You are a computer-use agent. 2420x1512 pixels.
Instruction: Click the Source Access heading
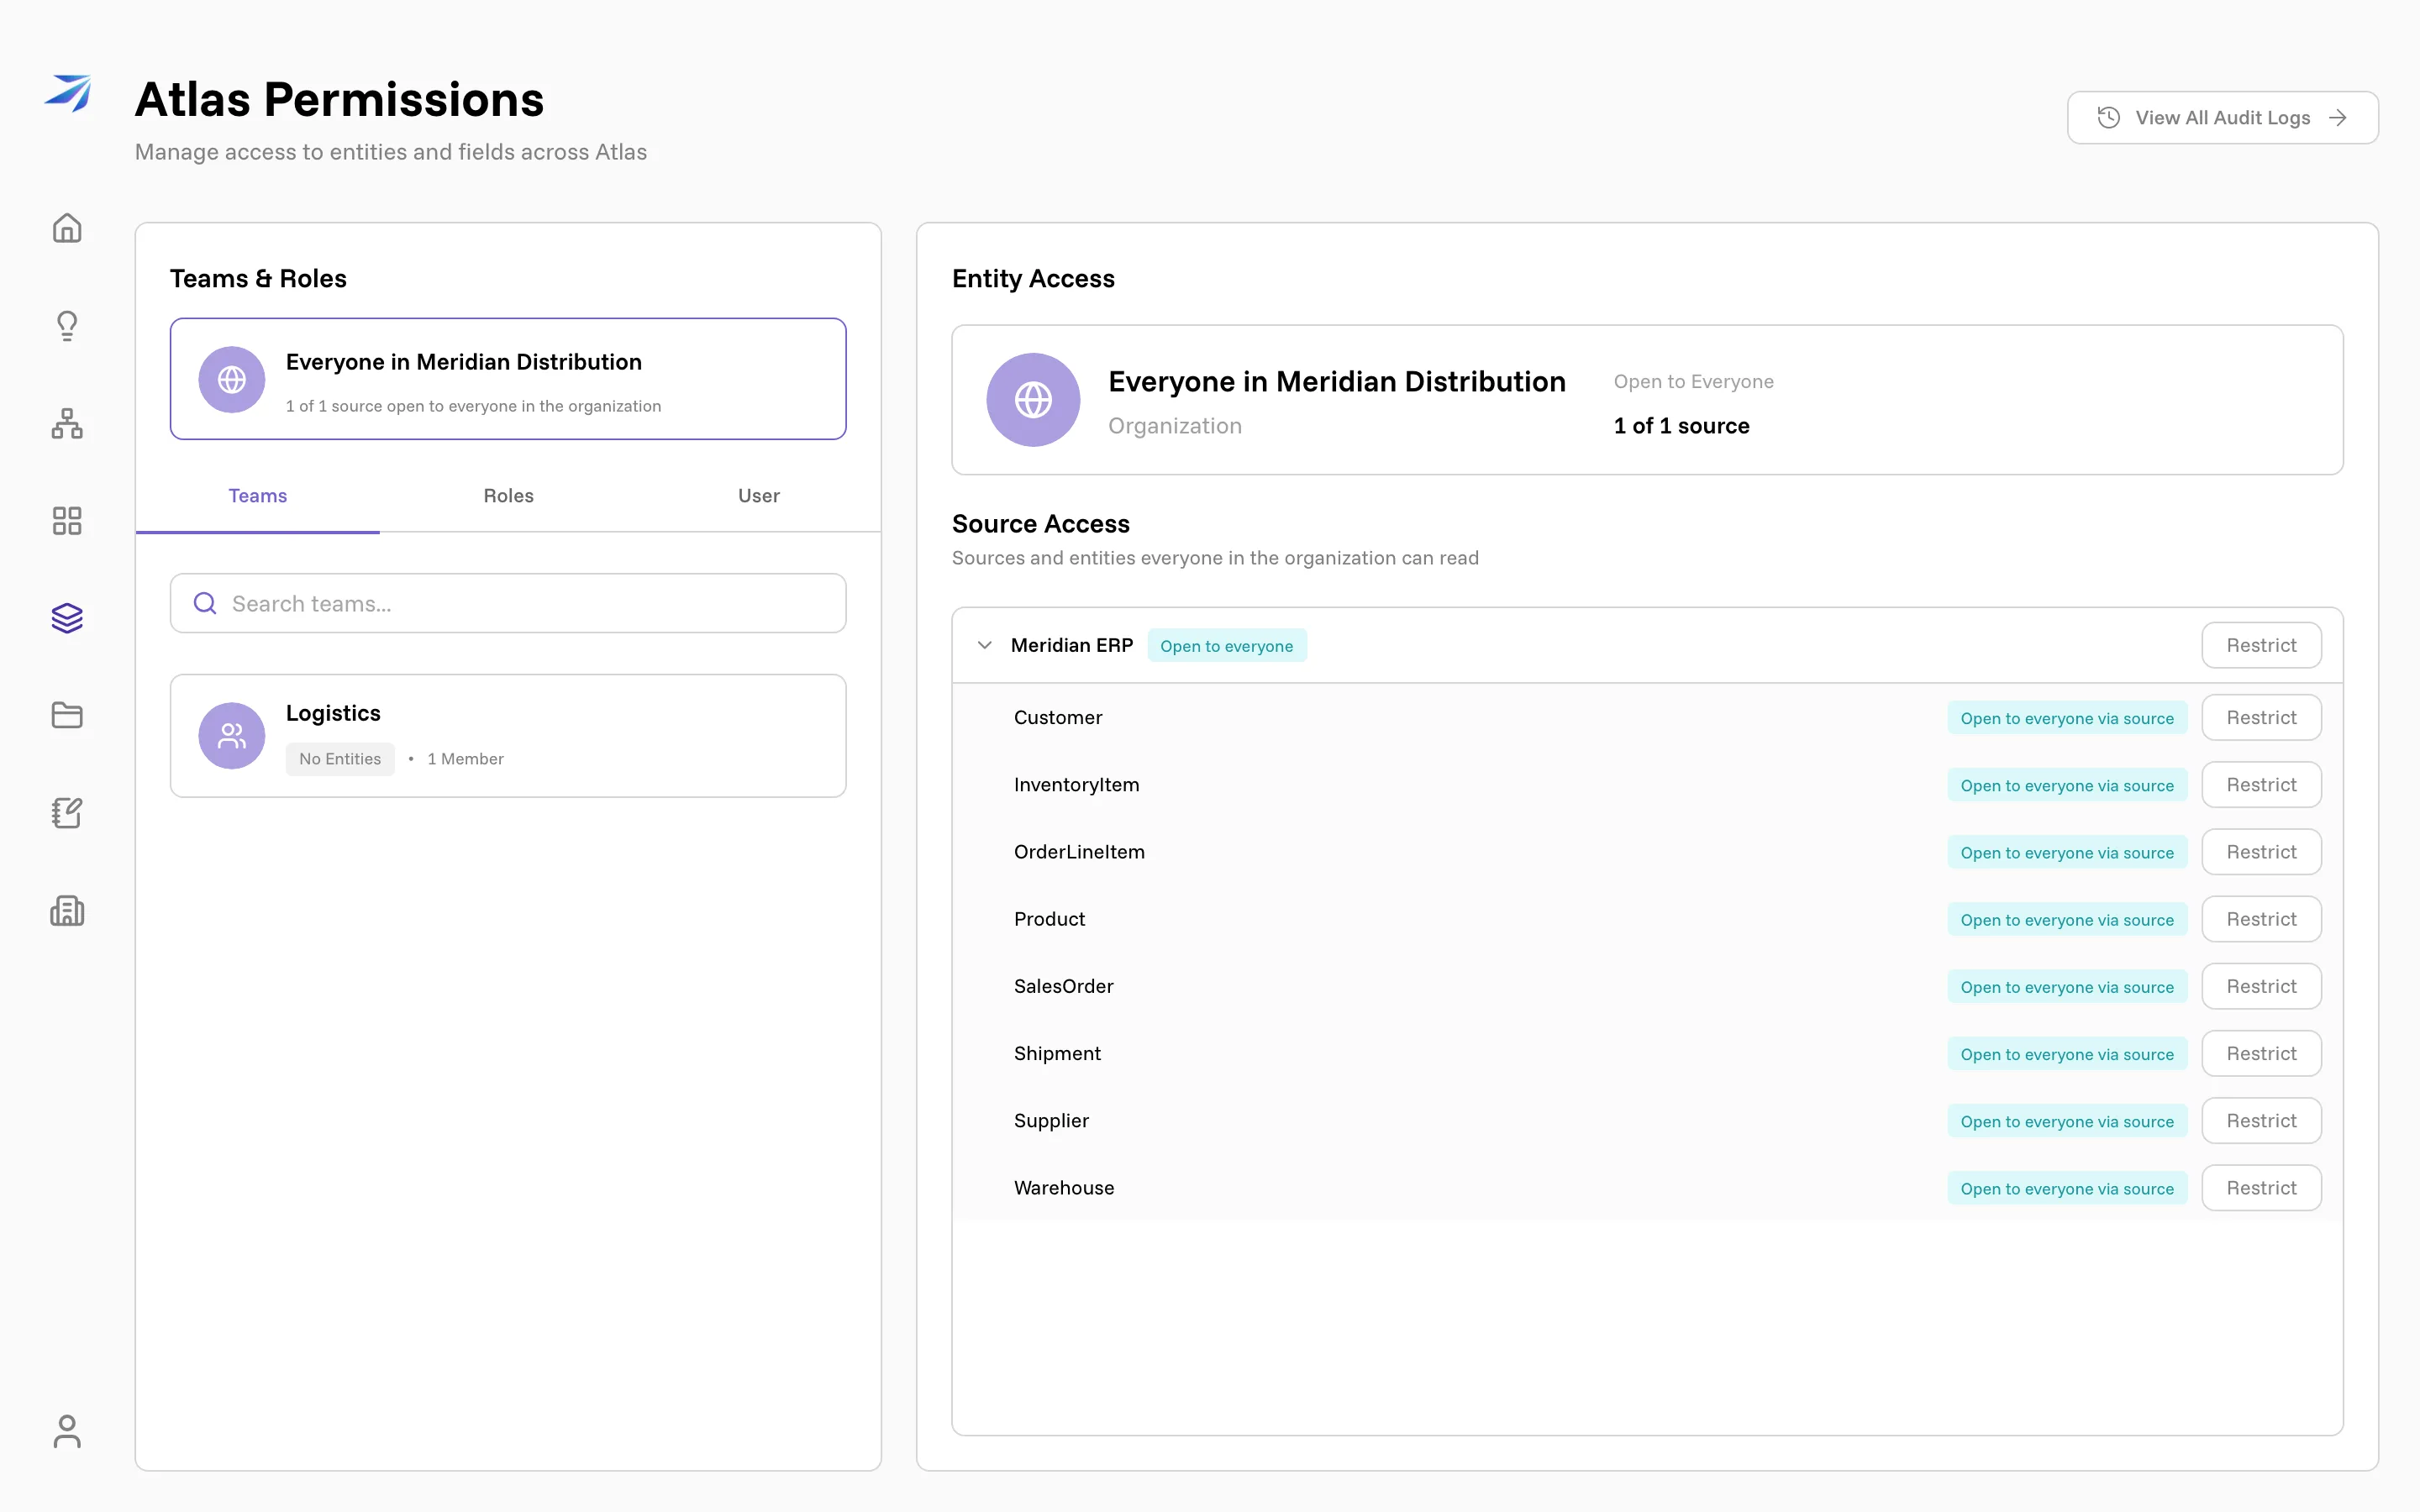pyautogui.click(x=1040, y=524)
